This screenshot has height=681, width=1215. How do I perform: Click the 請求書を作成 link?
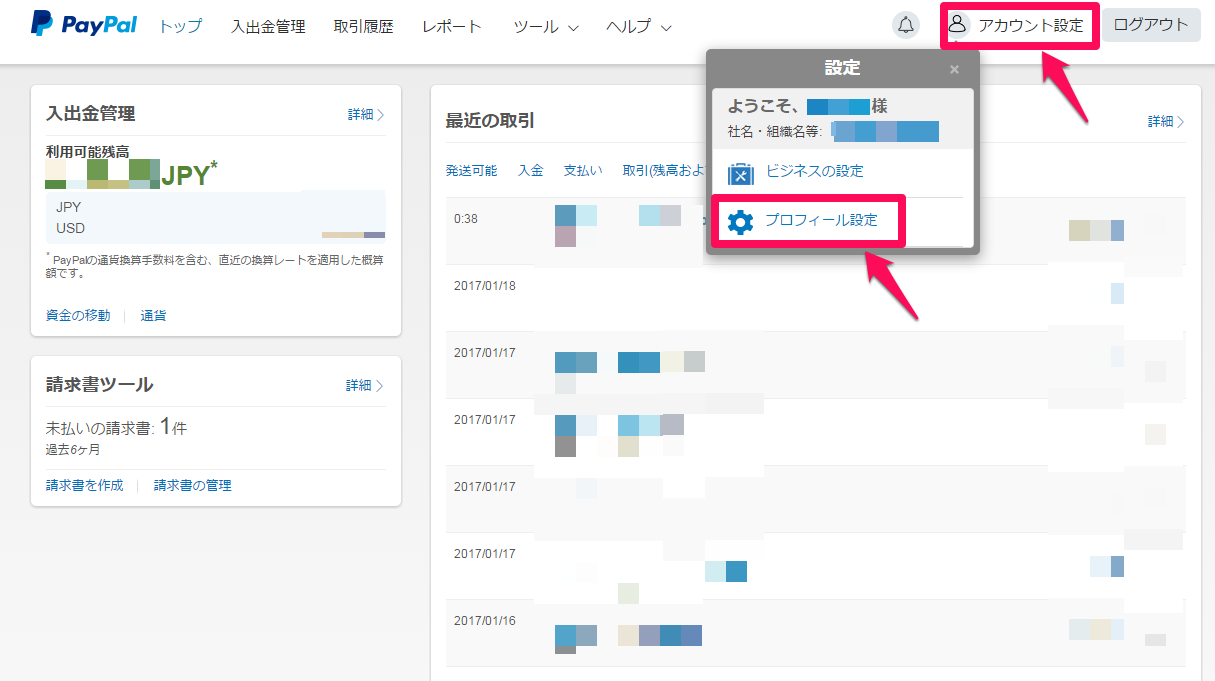[x=85, y=485]
